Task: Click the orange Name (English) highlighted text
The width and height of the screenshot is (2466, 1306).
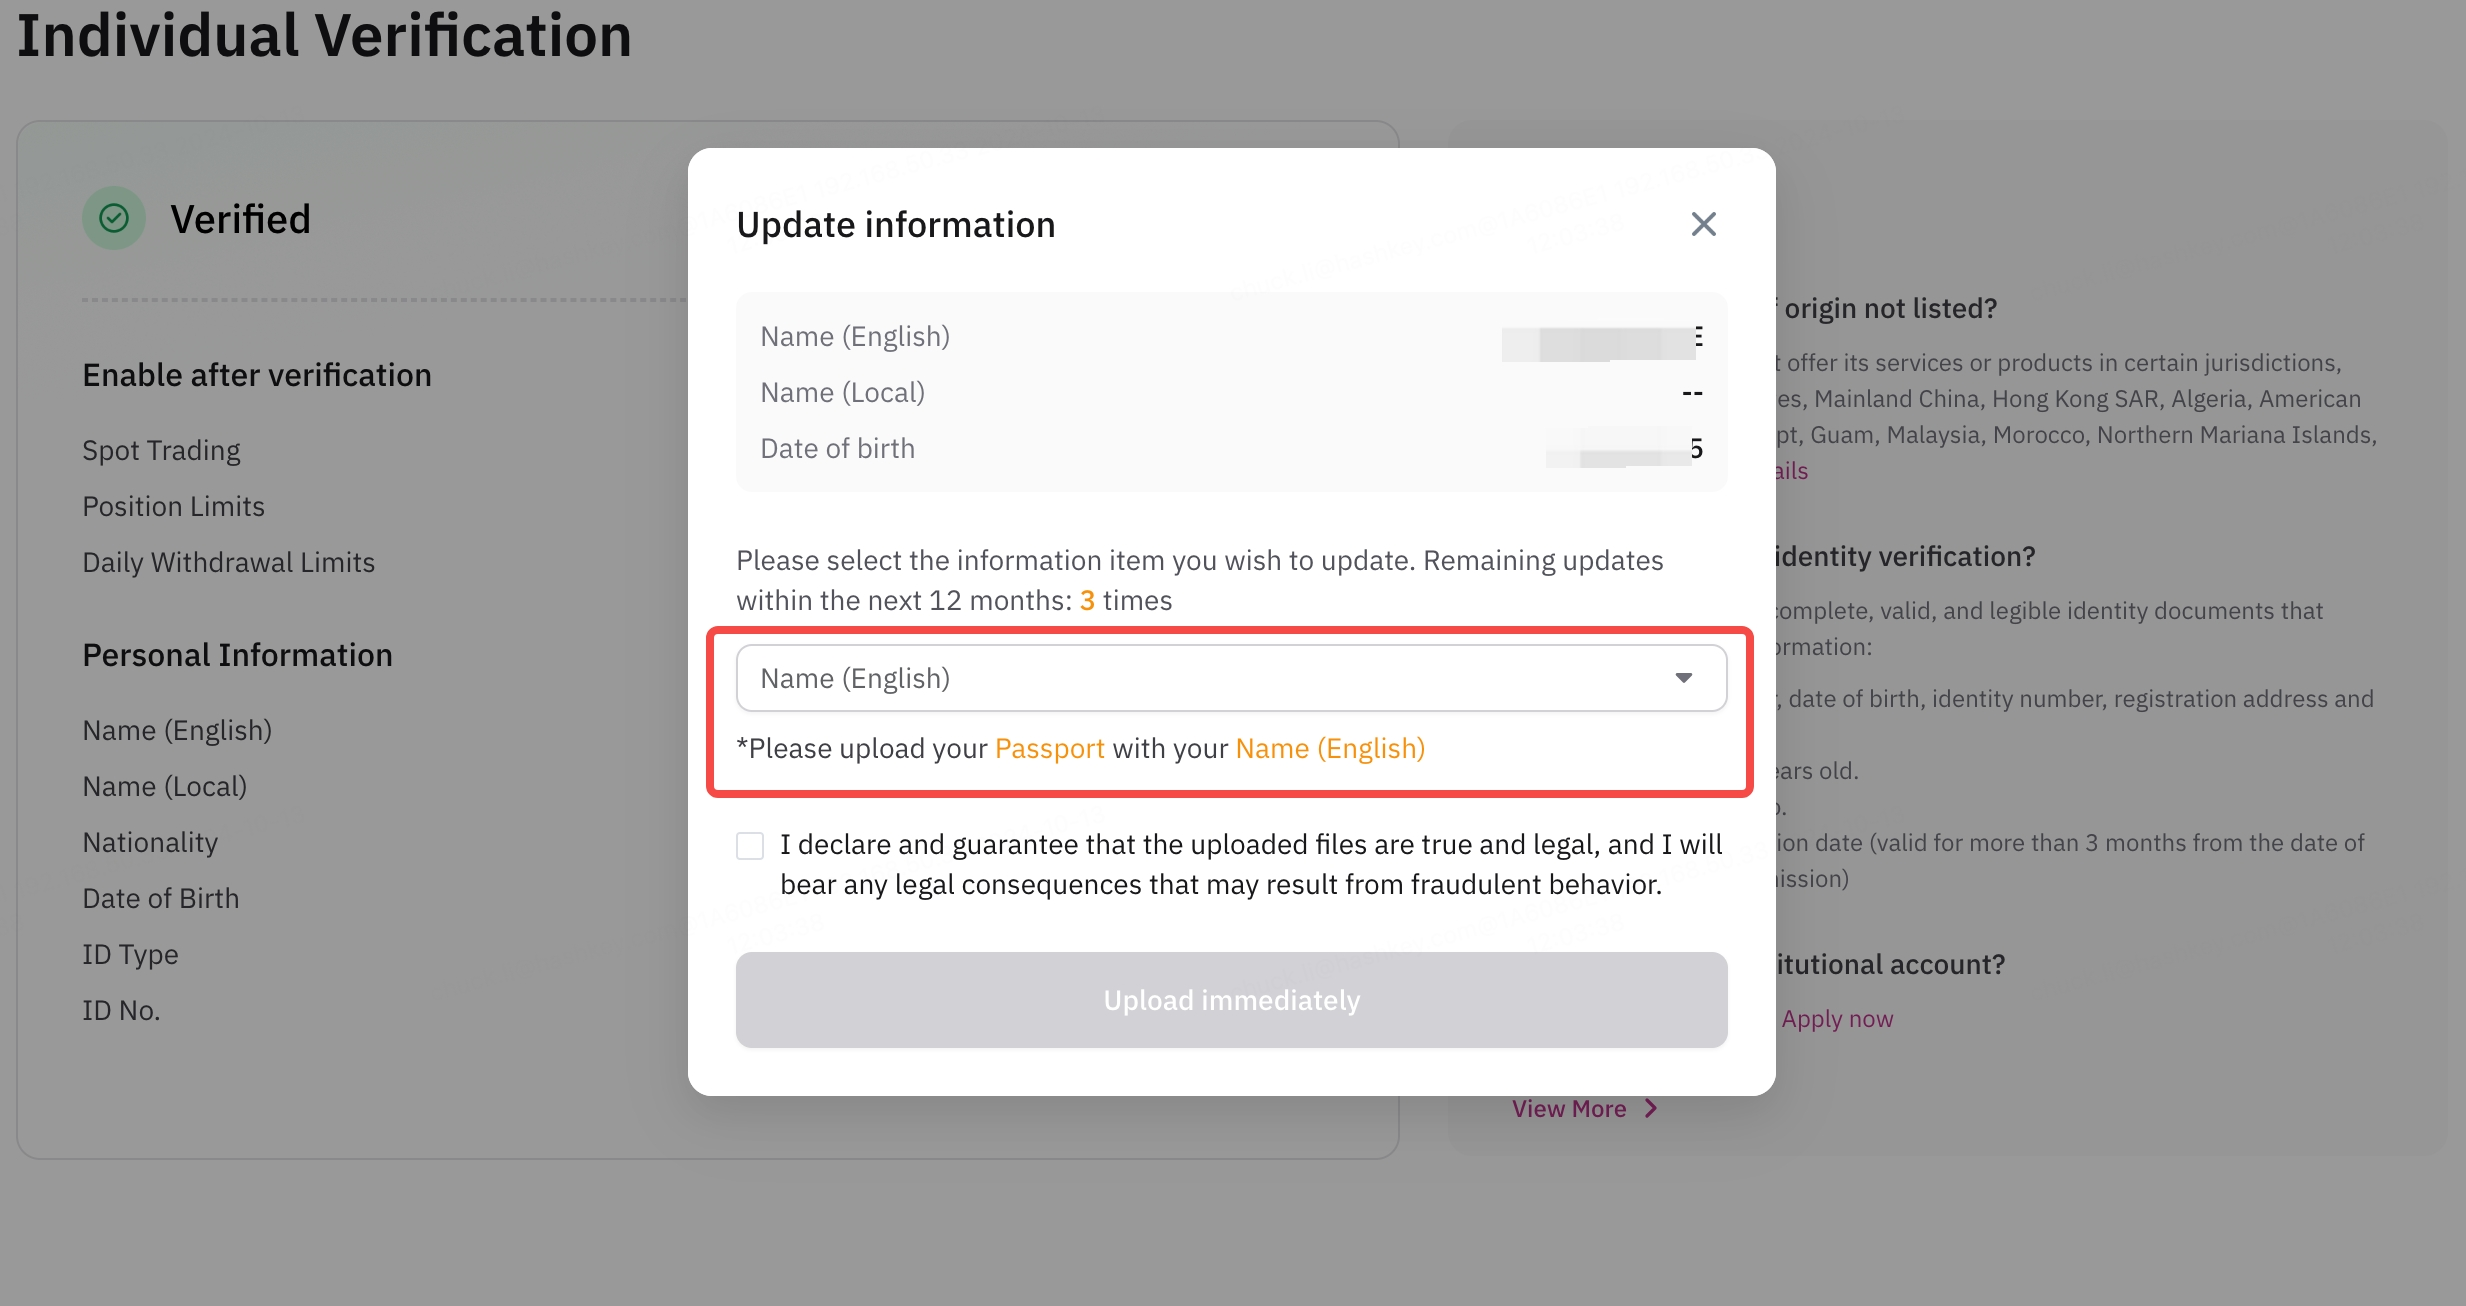Action: [x=1330, y=748]
